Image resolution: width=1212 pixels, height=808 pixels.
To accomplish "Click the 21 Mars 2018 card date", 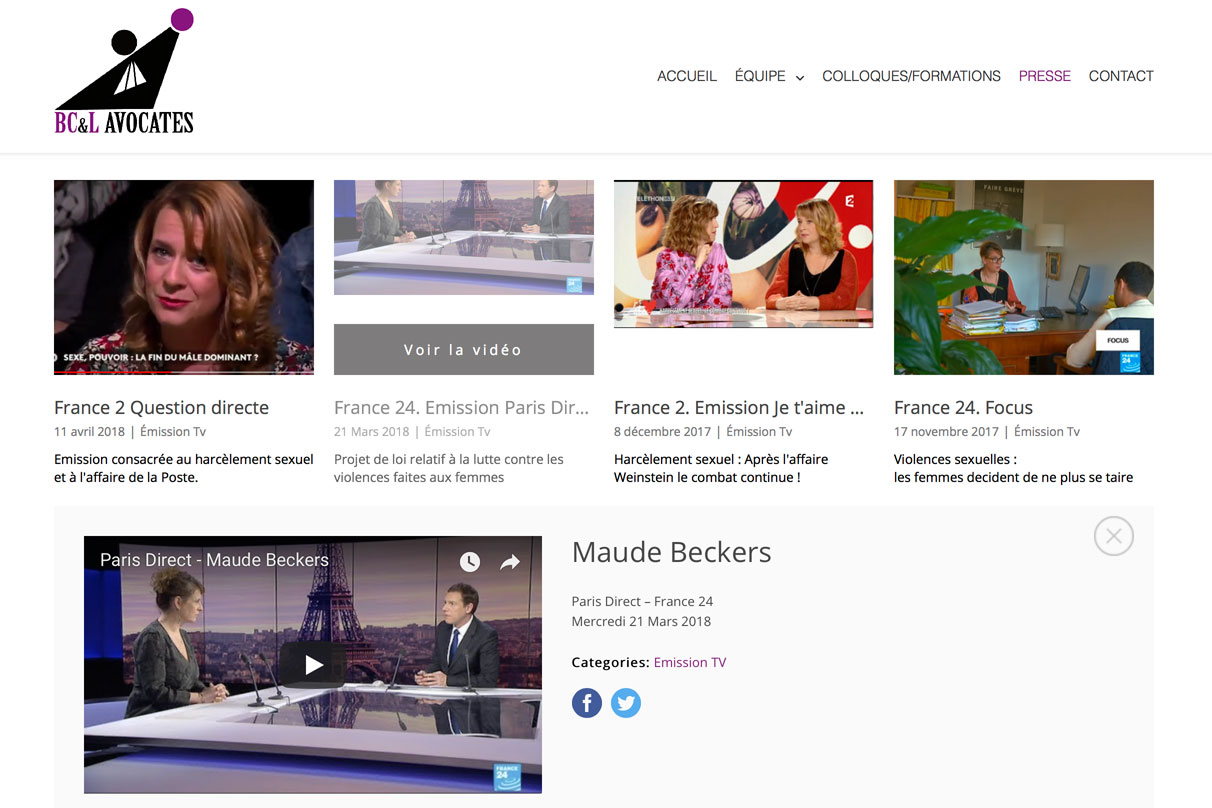I will [x=372, y=432].
